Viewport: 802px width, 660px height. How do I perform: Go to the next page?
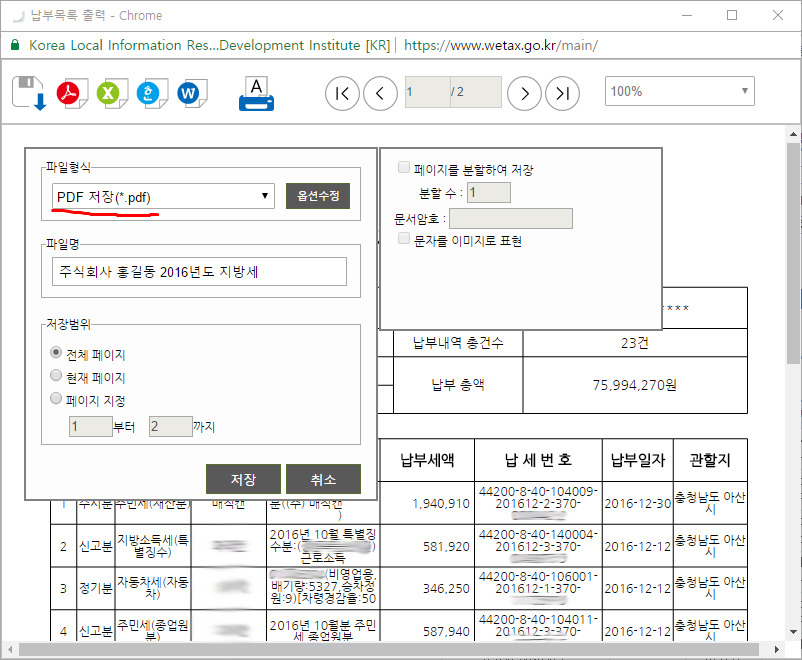coord(524,93)
